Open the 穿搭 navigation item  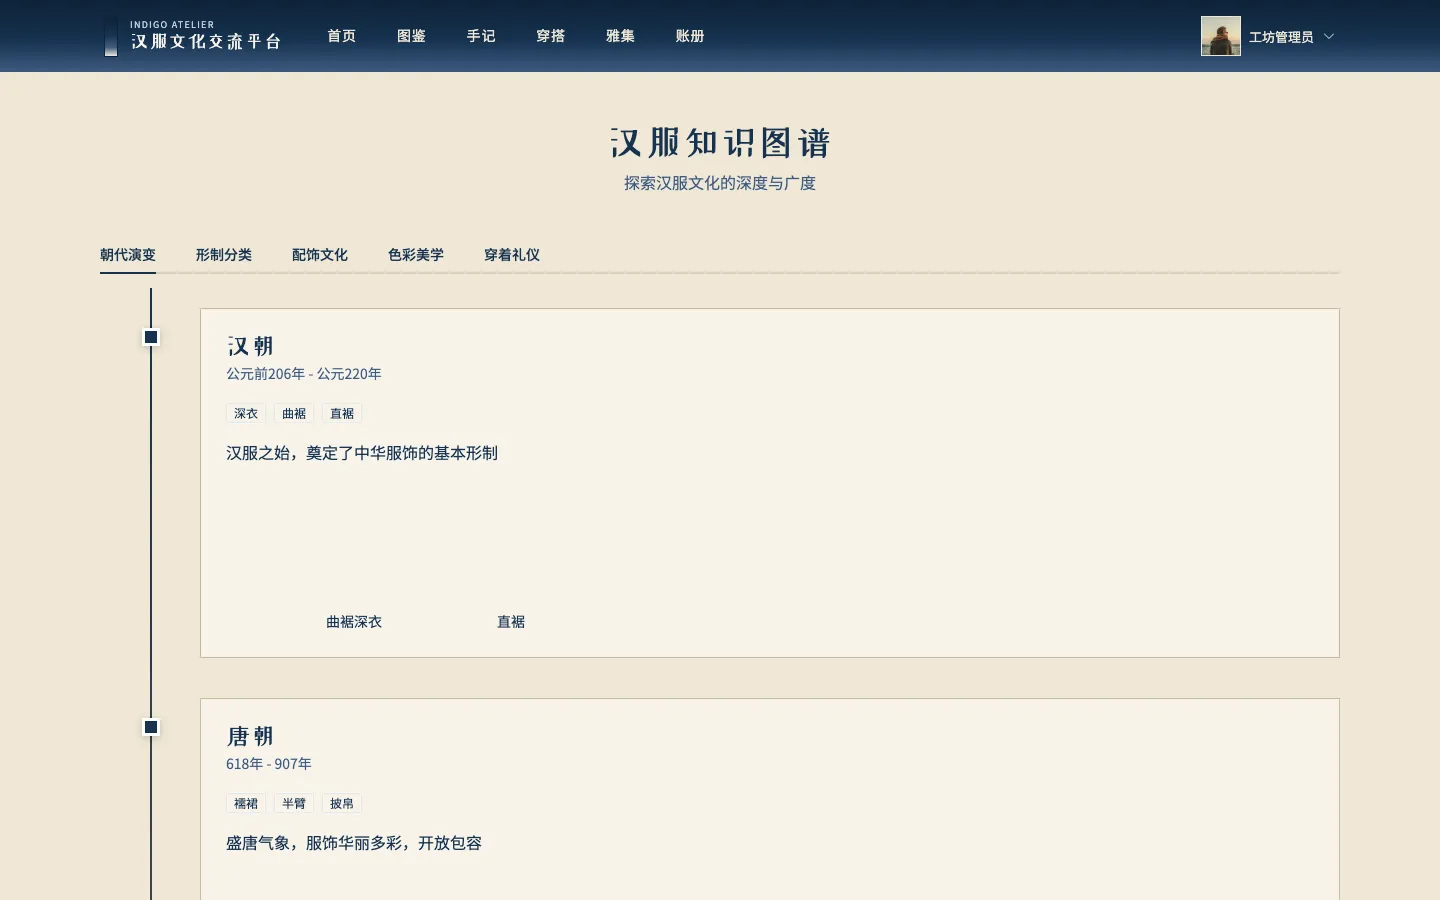[x=551, y=36]
